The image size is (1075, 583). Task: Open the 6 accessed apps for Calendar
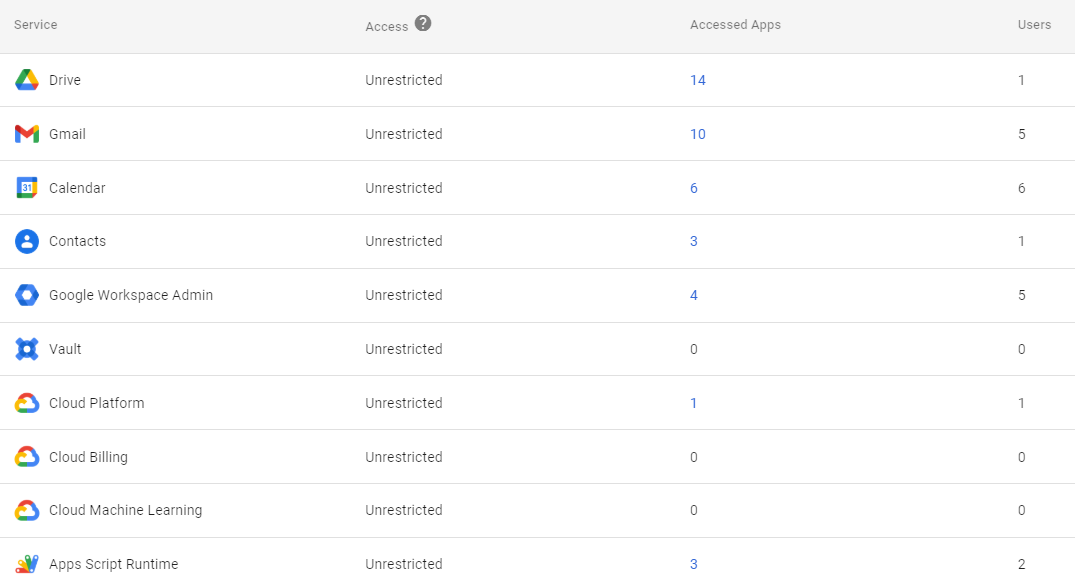(x=694, y=188)
